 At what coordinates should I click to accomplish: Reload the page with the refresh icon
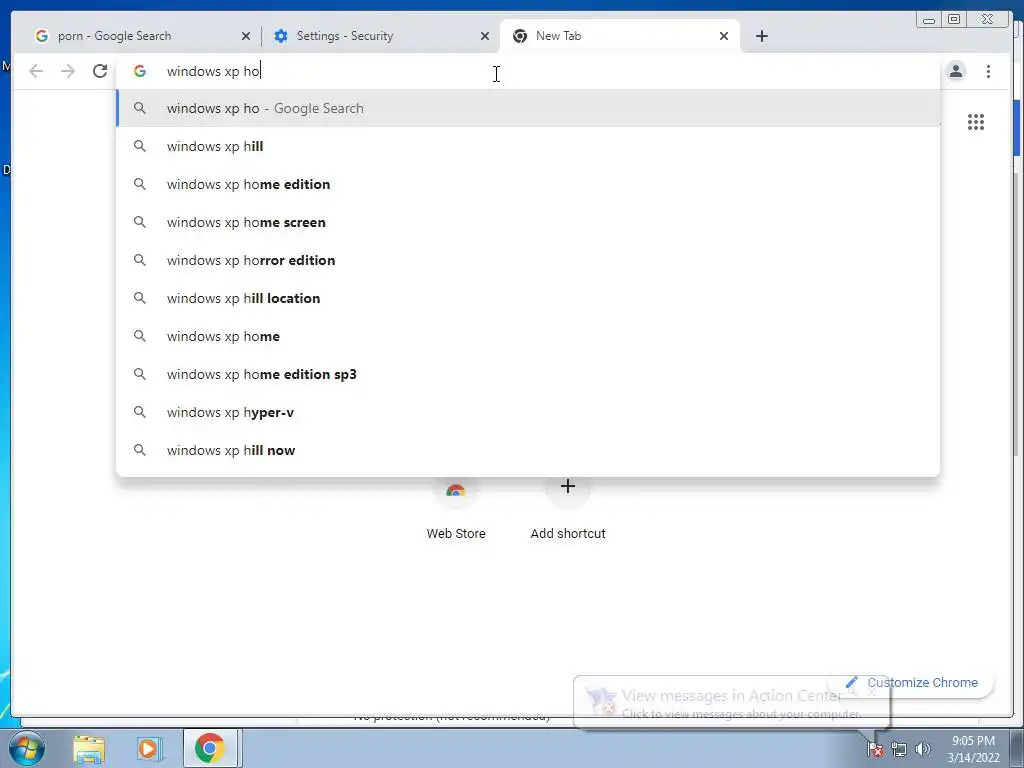click(x=100, y=71)
